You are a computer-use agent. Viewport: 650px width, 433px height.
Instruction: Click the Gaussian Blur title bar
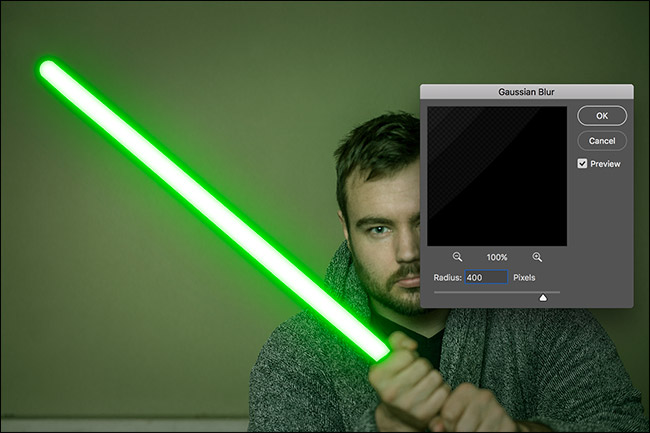526,92
